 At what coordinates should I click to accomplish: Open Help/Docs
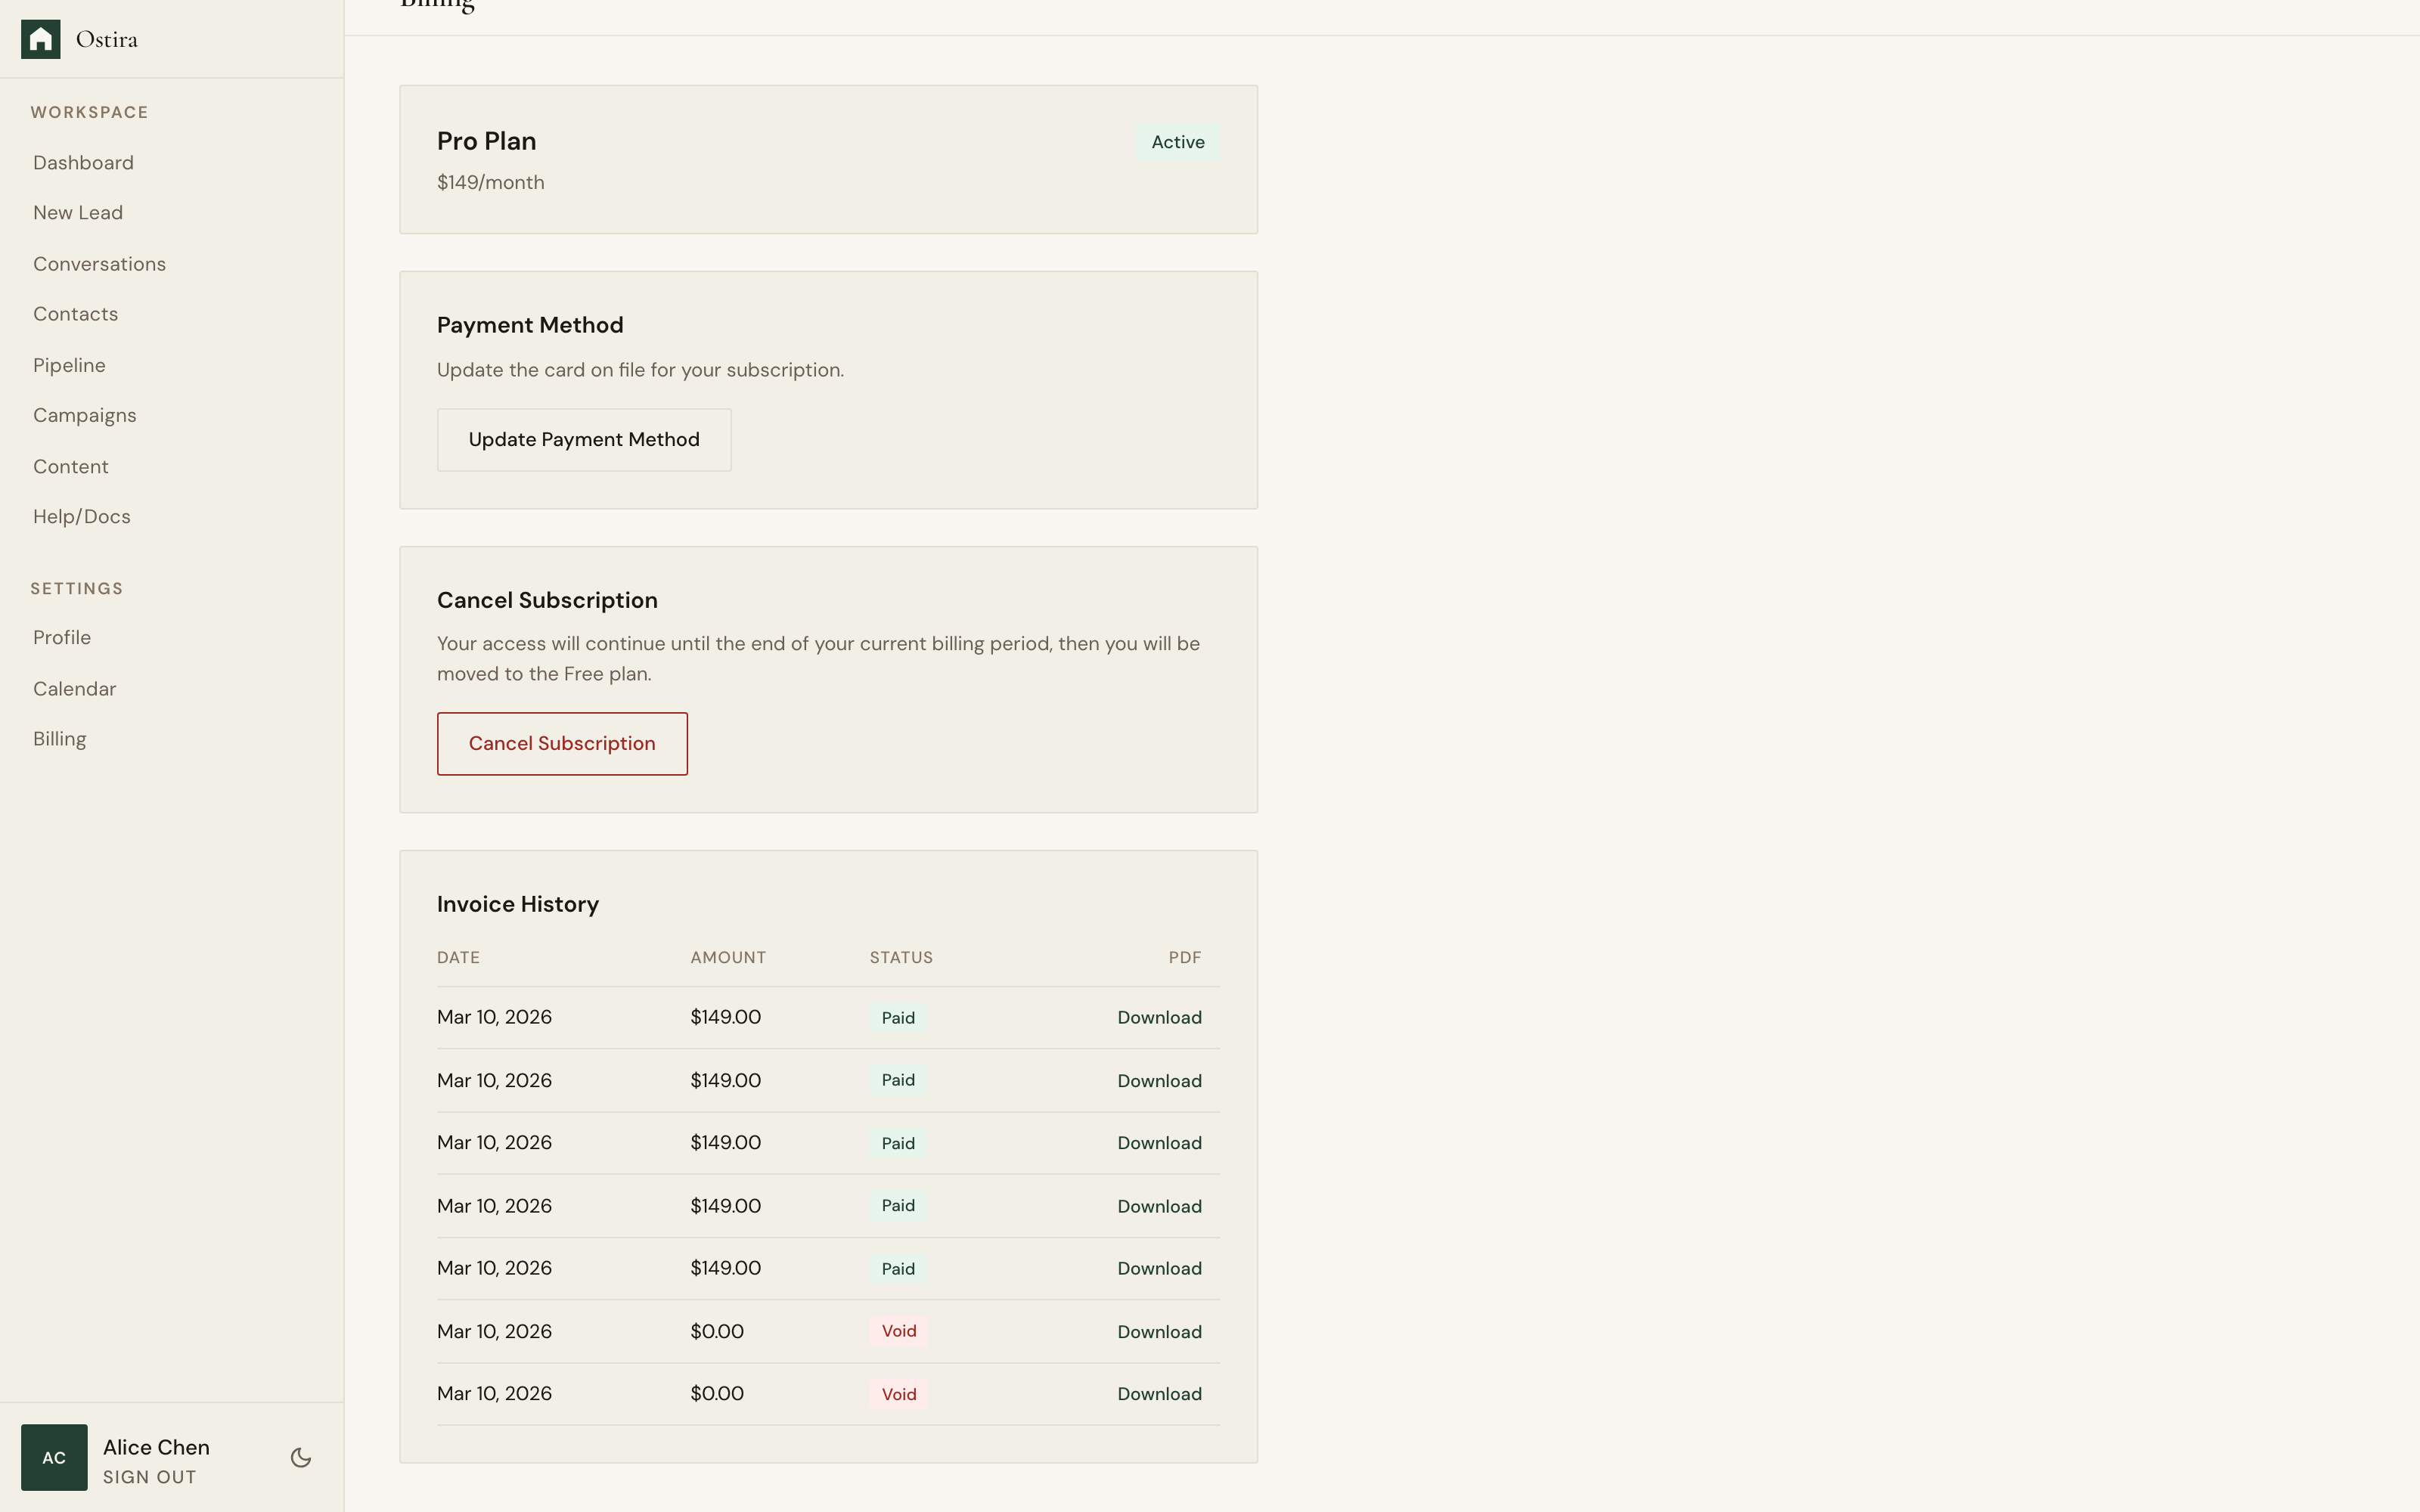(x=82, y=516)
